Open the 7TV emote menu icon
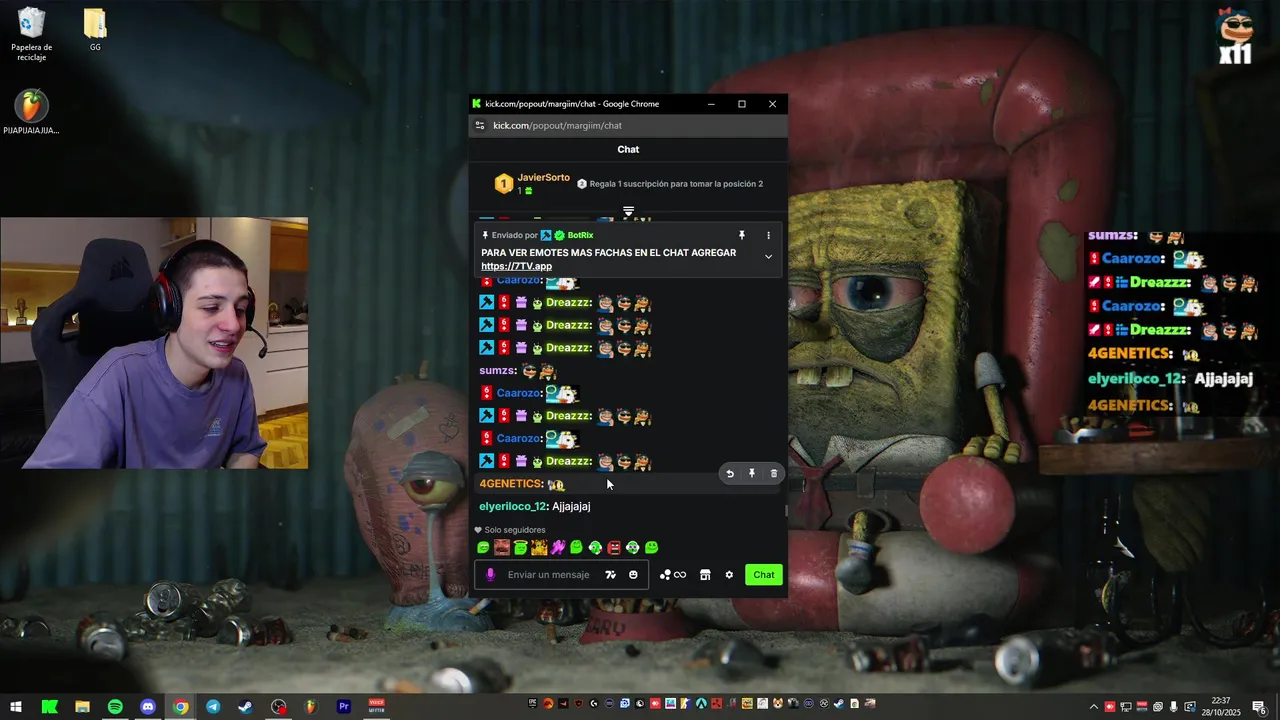Screen dimensions: 1280x720 (x=611, y=575)
